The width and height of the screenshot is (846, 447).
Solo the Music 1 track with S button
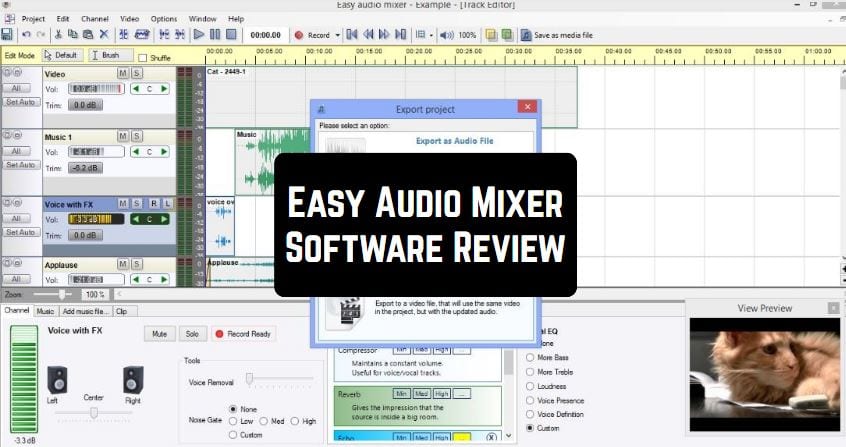(x=137, y=136)
